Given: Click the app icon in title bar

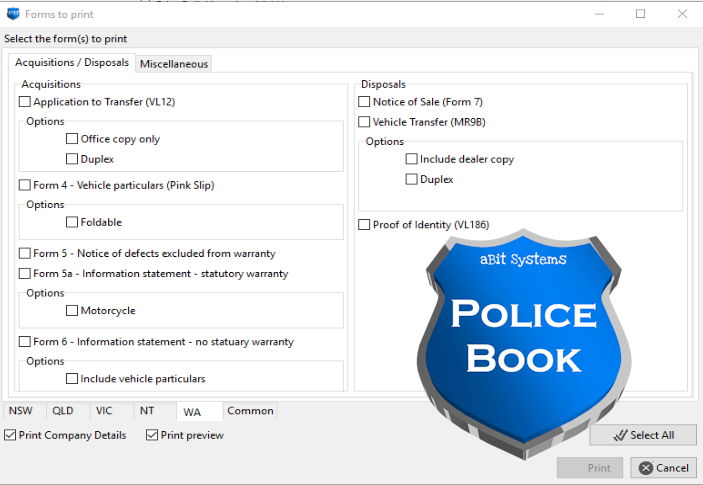Looking at the screenshot, I should click(13, 14).
